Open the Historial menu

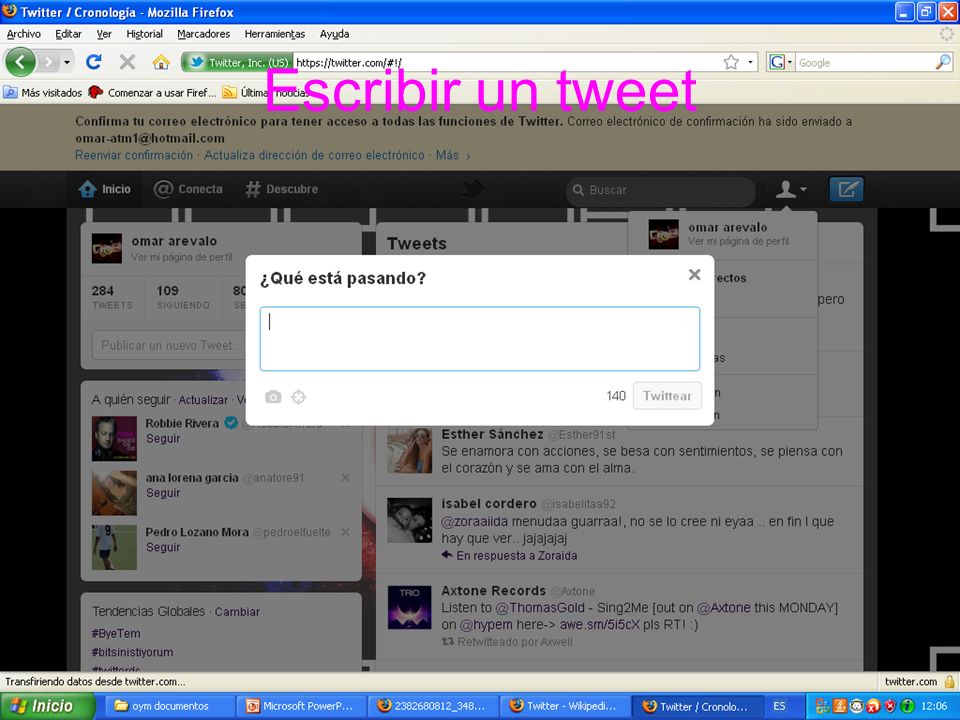point(144,34)
